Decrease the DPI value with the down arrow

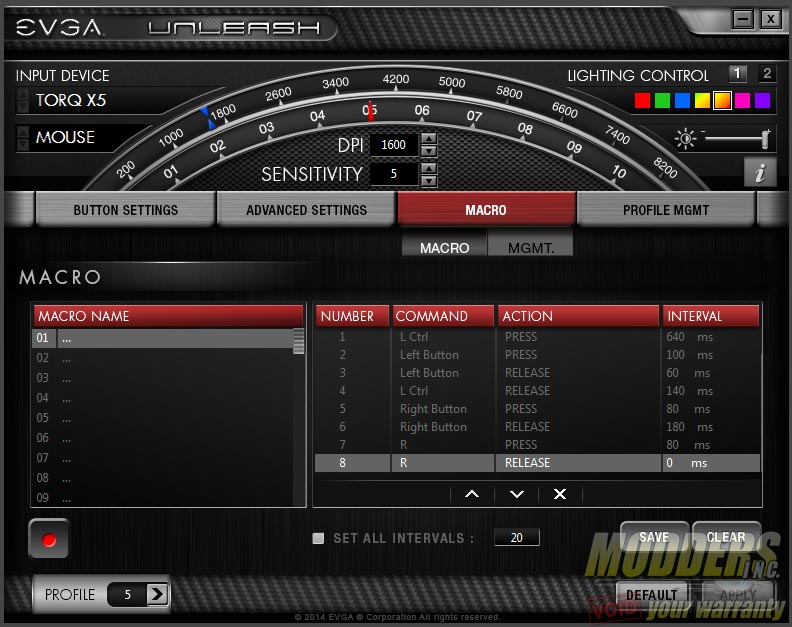pyautogui.click(x=429, y=151)
